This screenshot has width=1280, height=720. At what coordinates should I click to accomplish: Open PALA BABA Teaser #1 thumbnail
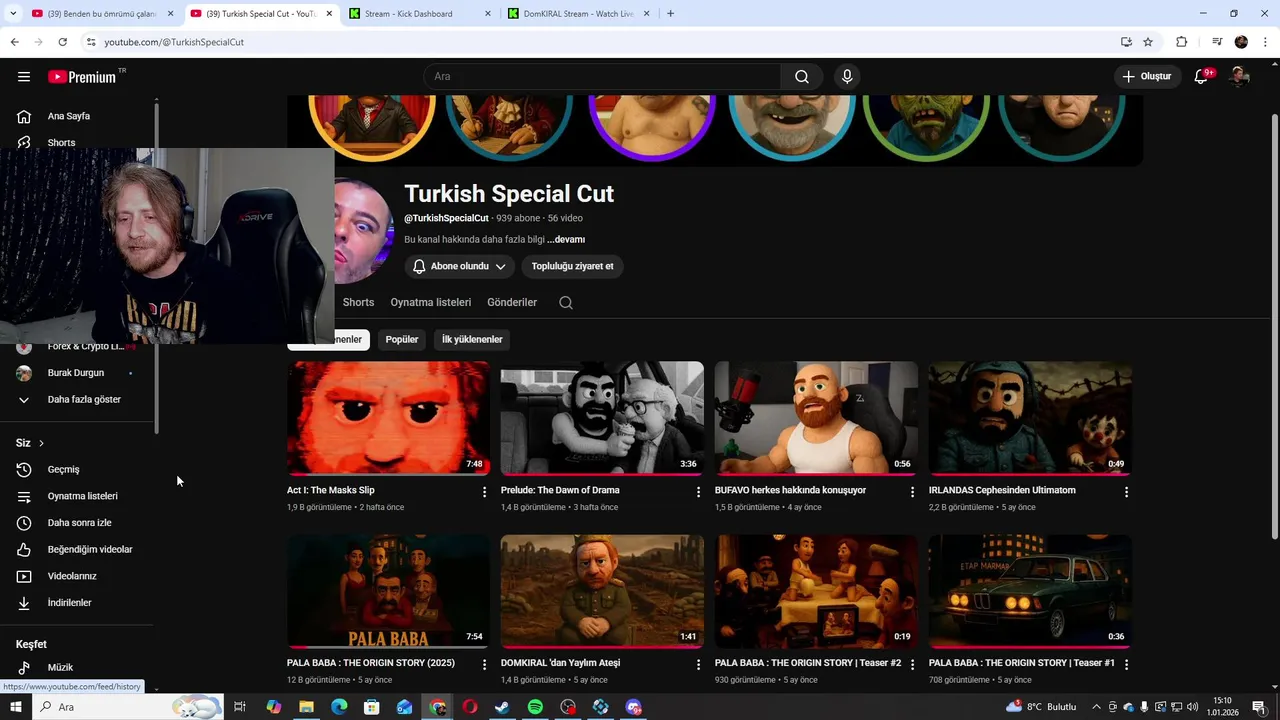point(1030,591)
